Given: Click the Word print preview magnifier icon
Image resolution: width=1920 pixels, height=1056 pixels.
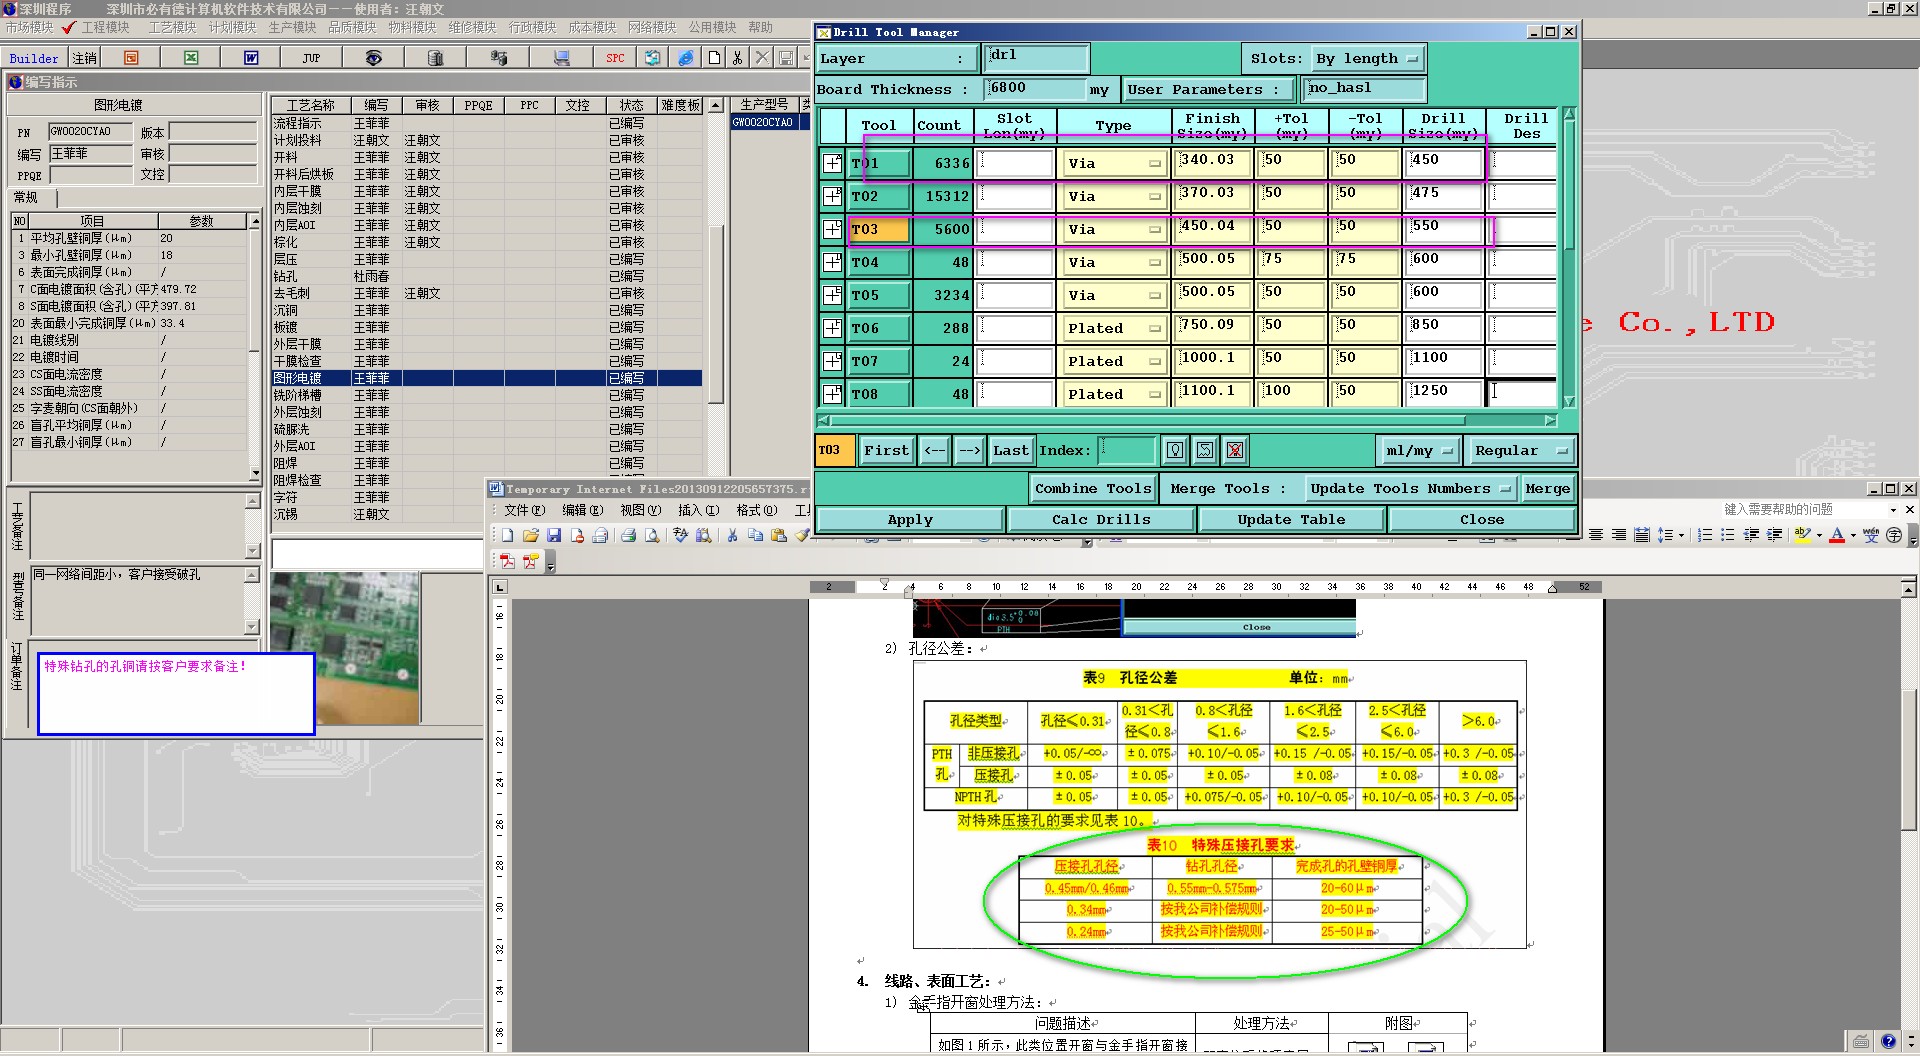Looking at the screenshot, I should click(x=651, y=535).
